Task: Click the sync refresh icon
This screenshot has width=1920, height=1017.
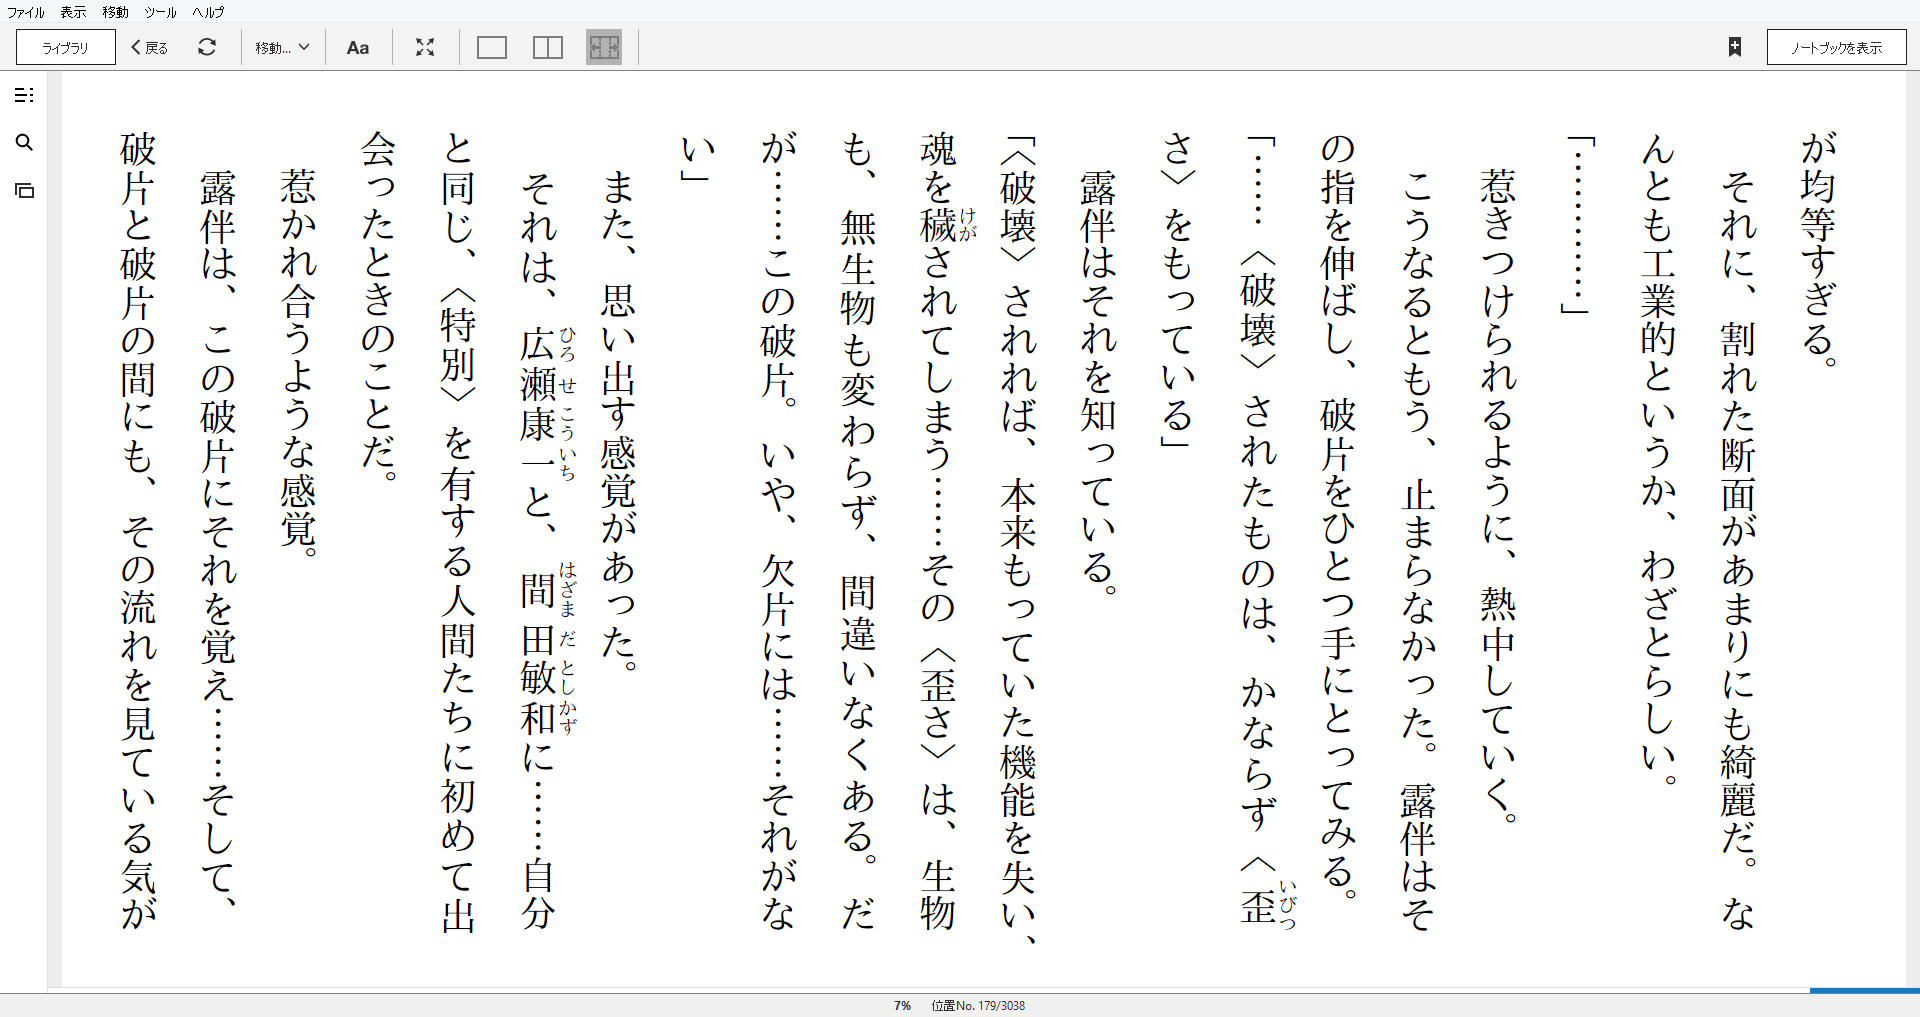Action: 207,47
